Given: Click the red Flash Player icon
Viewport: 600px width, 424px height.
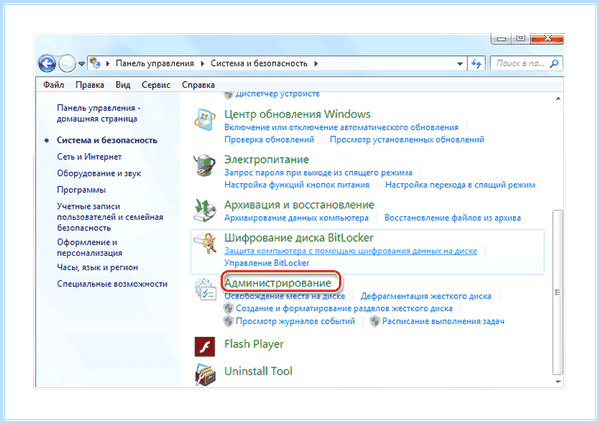Looking at the screenshot, I should click(x=205, y=347).
